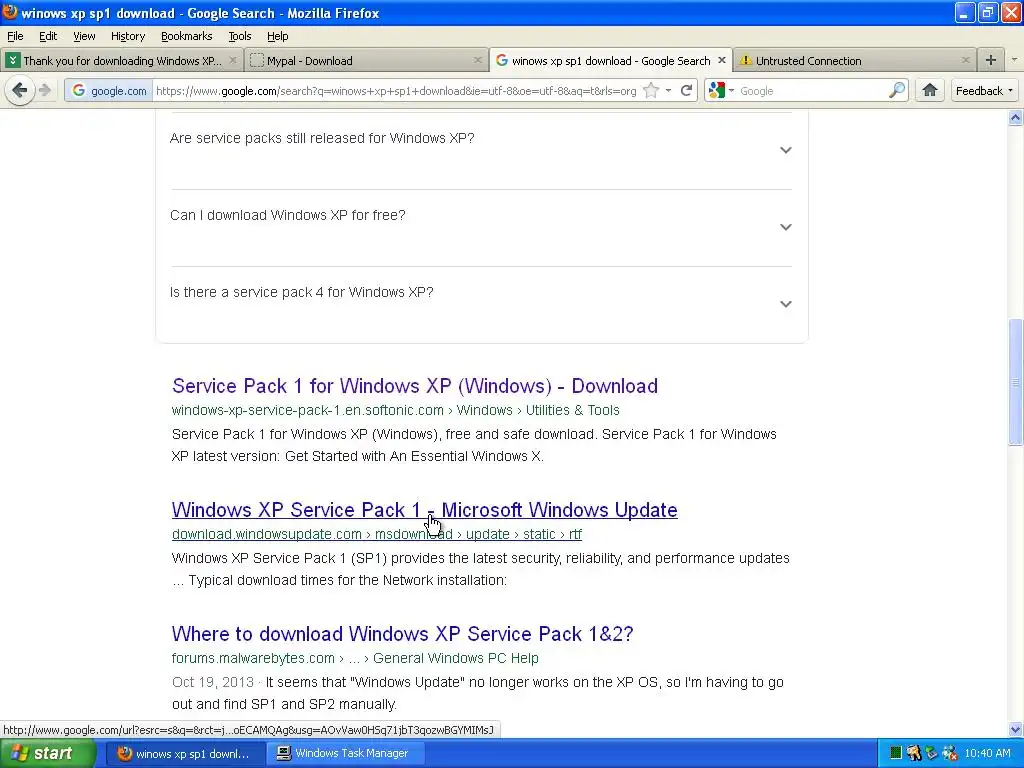
Task: Click the warning icon on Untrusted Connection tab
Action: (745, 60)
